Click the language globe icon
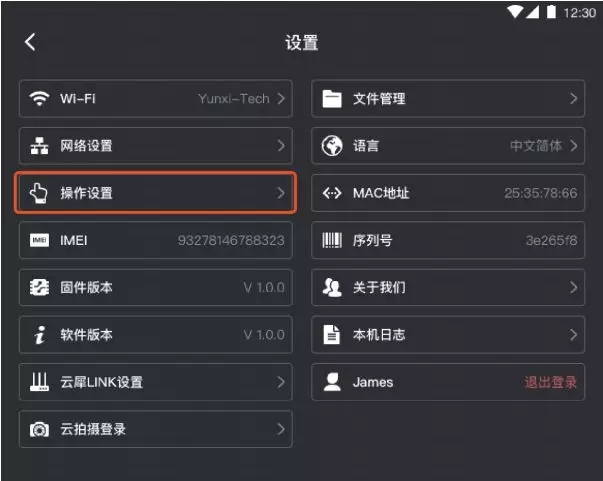 [x=331, y=146]
